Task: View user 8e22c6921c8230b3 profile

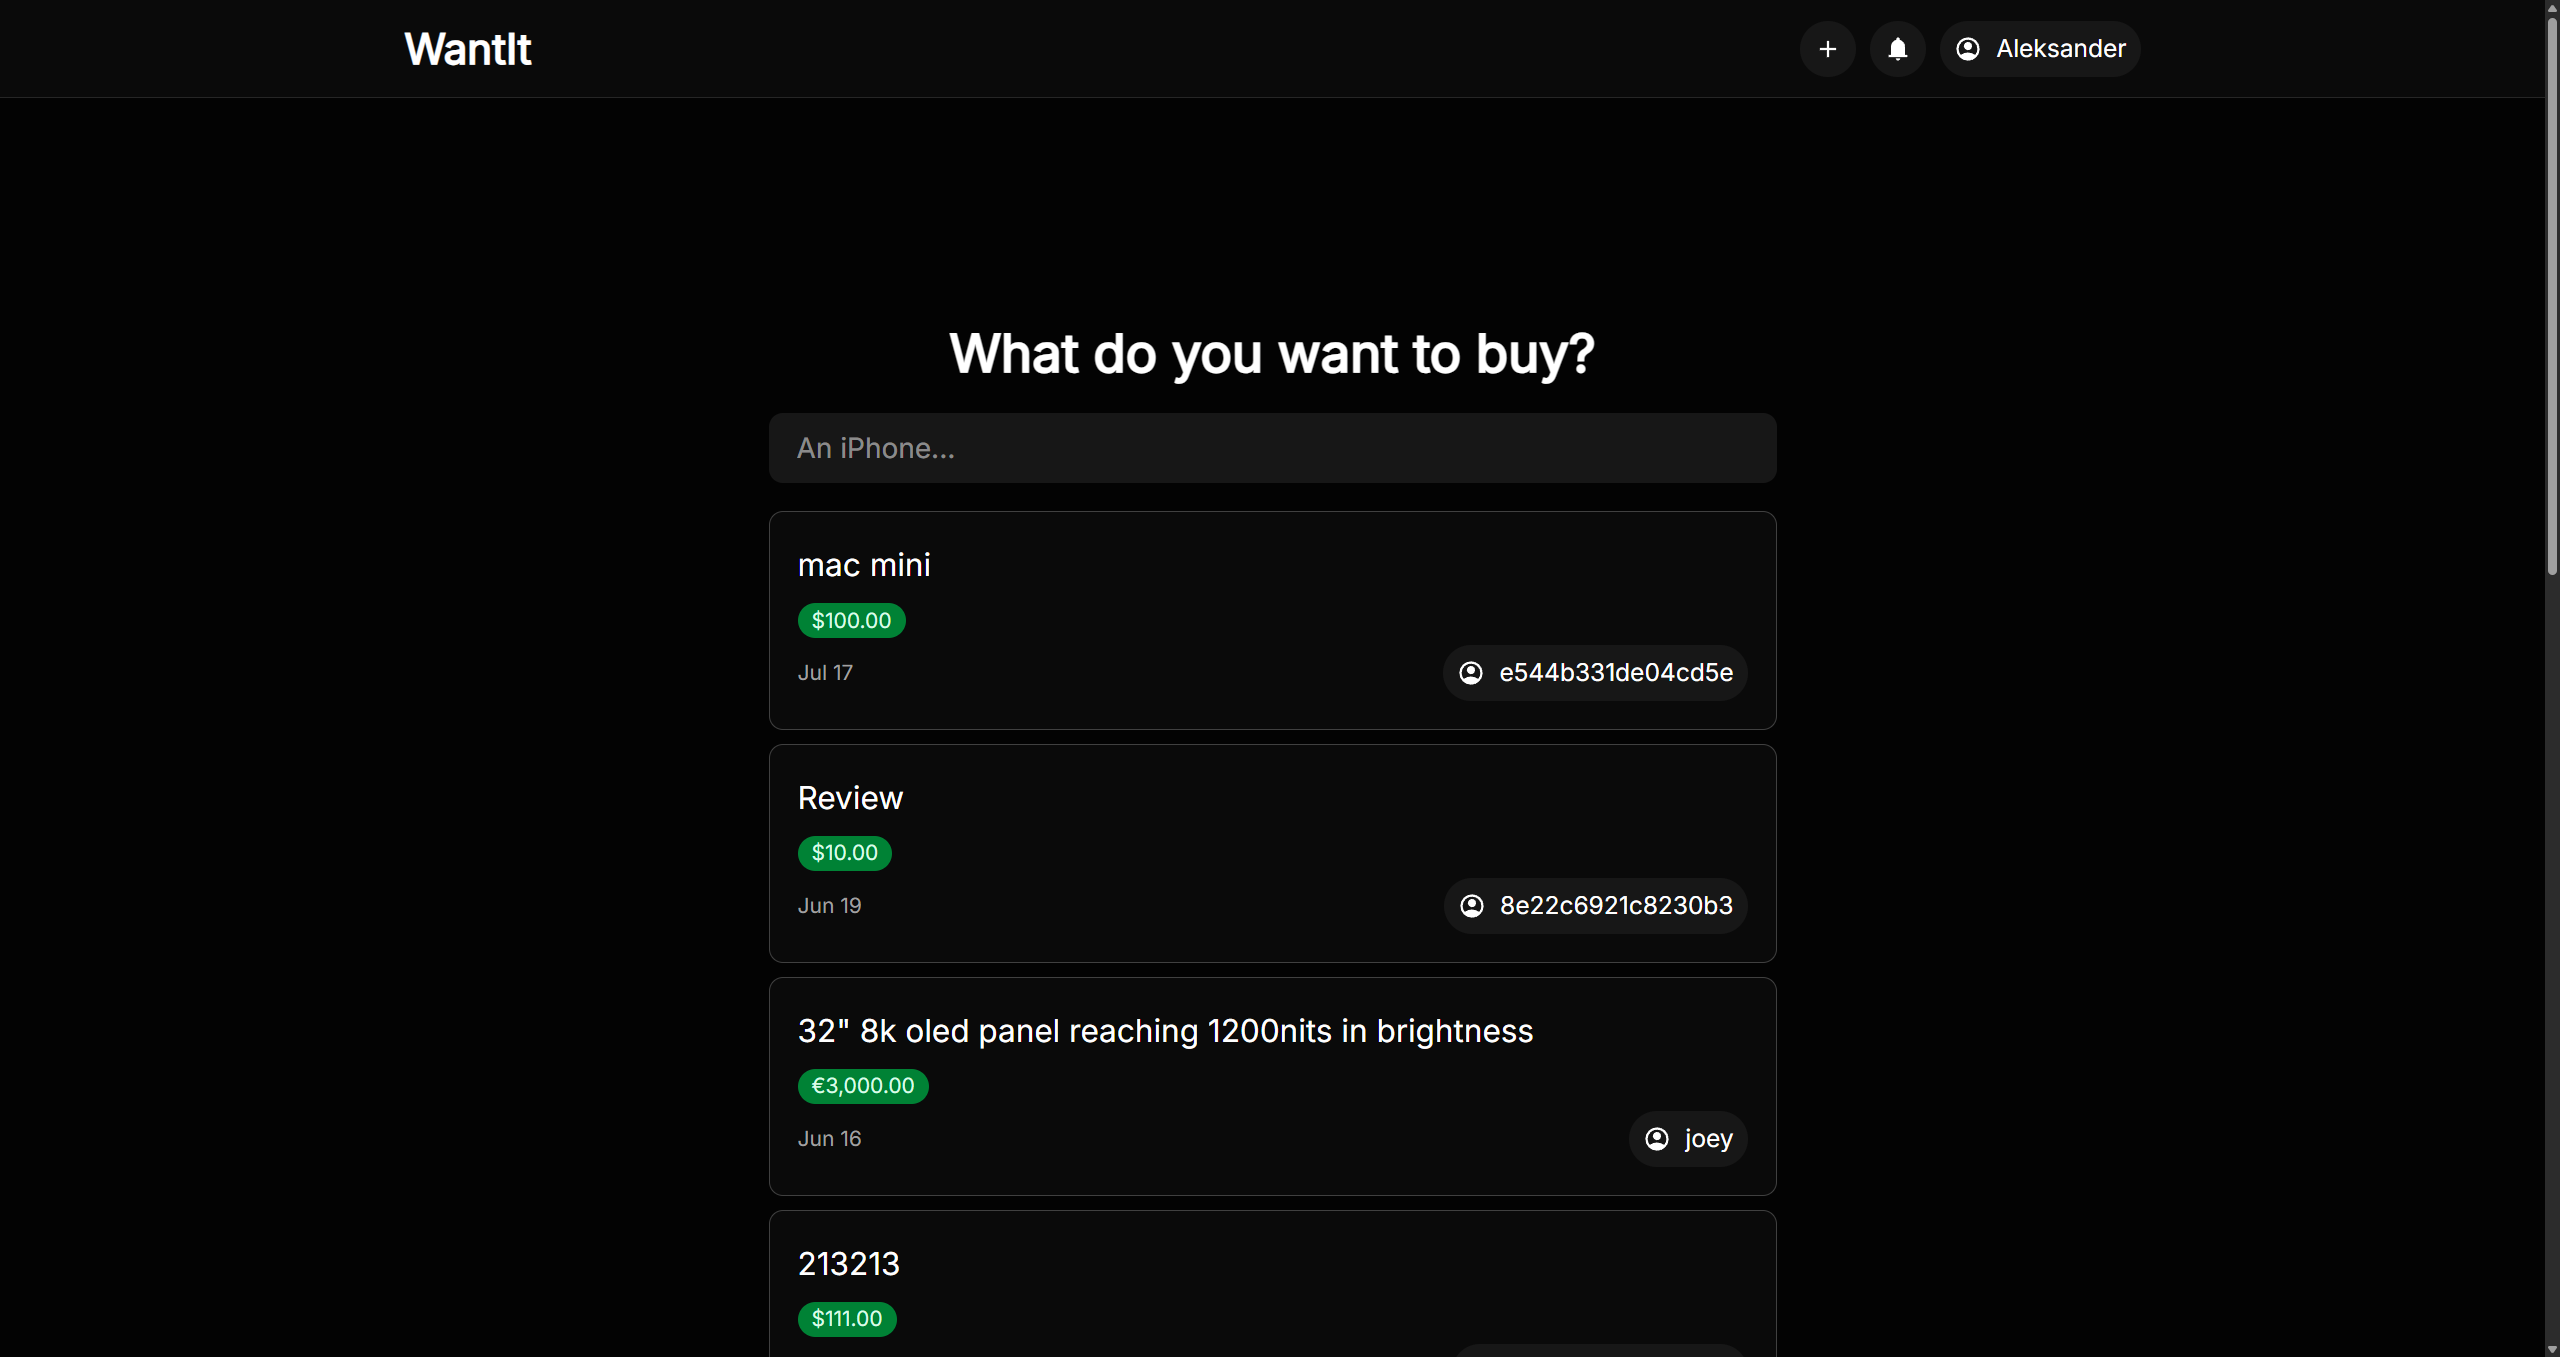Action: 1616,906
